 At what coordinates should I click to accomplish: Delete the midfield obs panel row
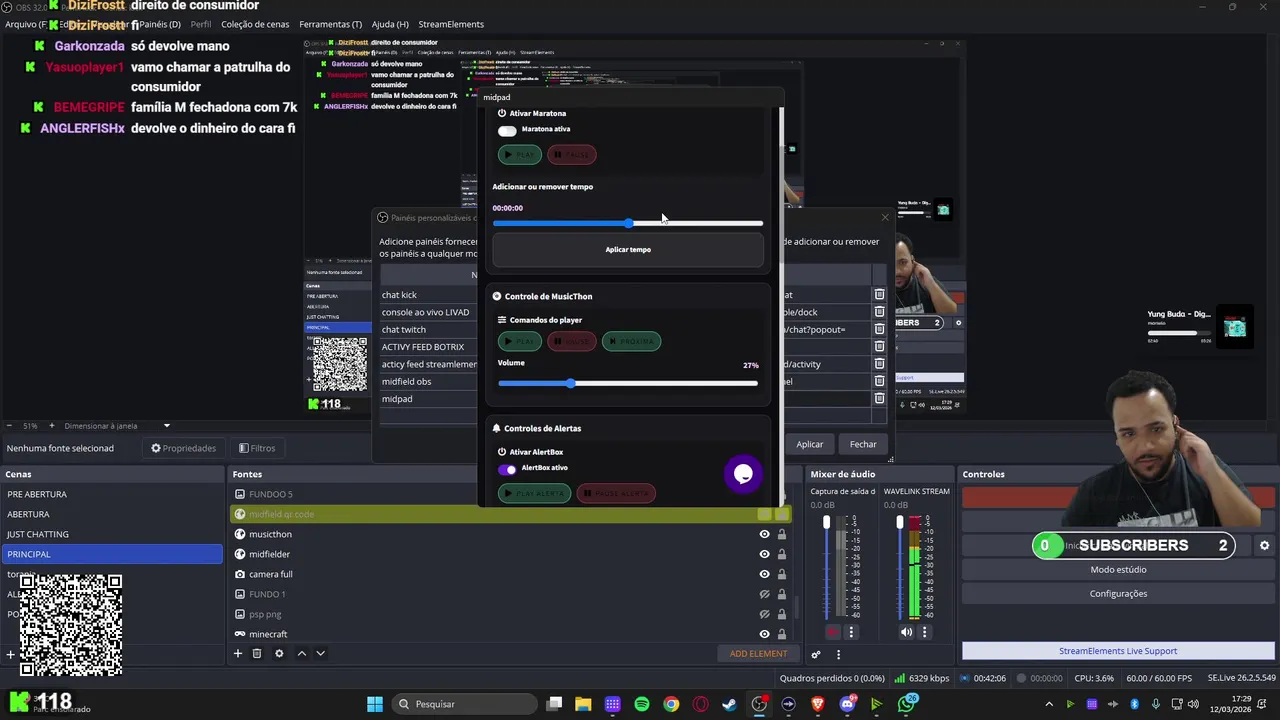coord(879,381)
